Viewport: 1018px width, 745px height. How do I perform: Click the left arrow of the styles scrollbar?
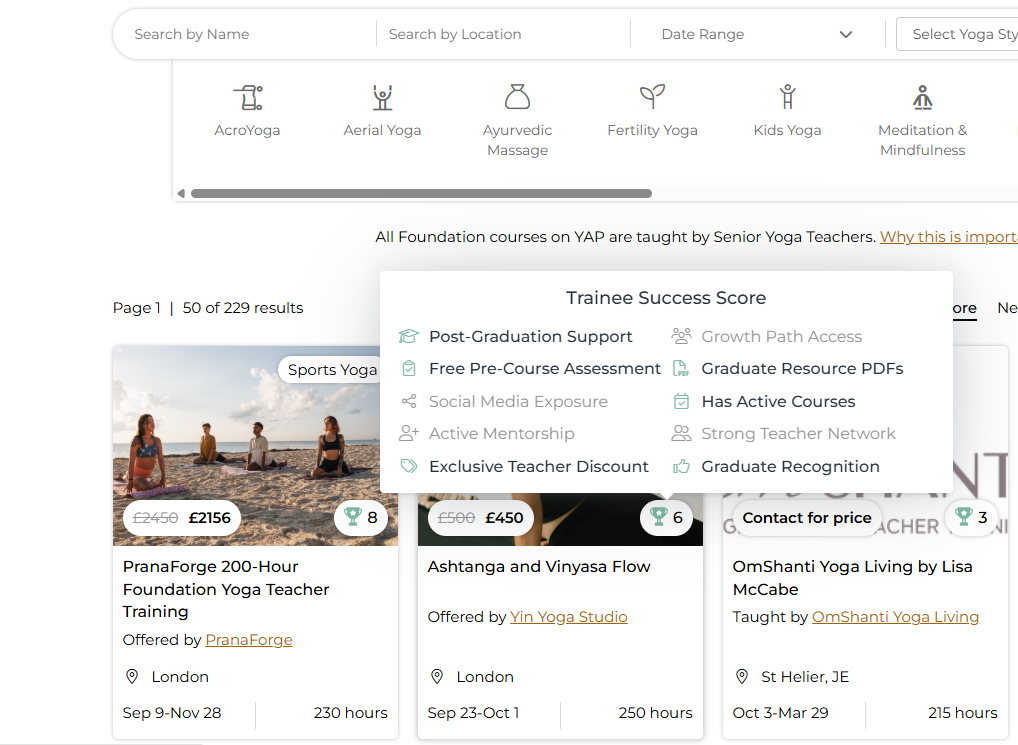181,193
